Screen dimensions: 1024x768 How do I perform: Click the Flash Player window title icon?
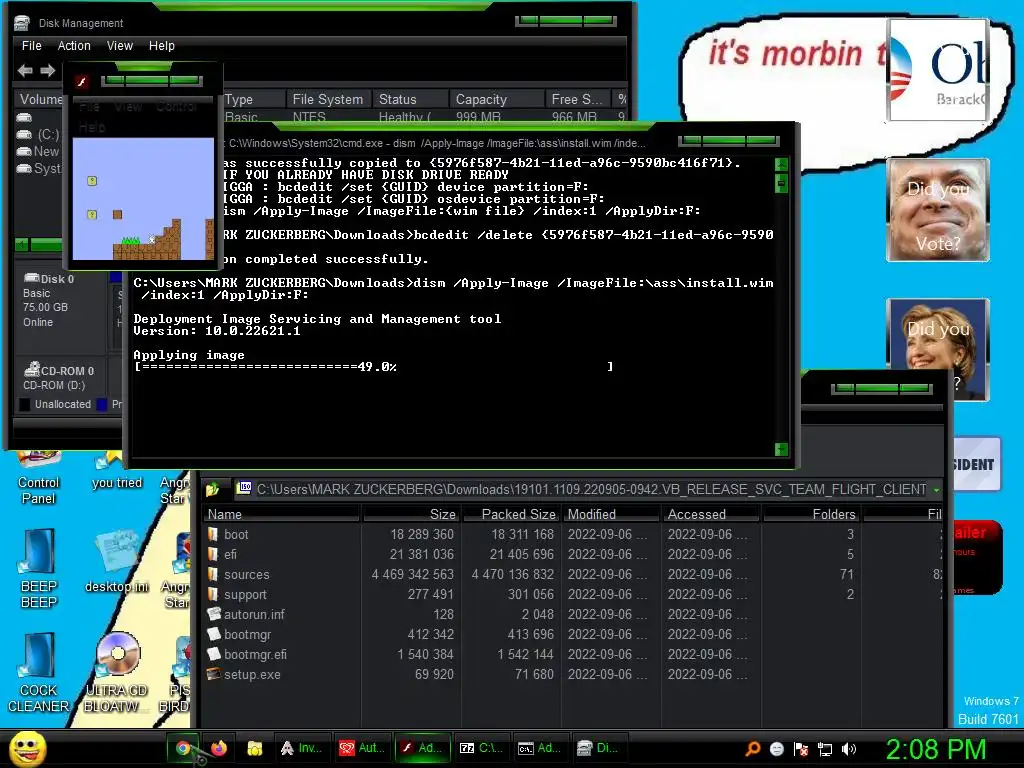tap(82, 82)
